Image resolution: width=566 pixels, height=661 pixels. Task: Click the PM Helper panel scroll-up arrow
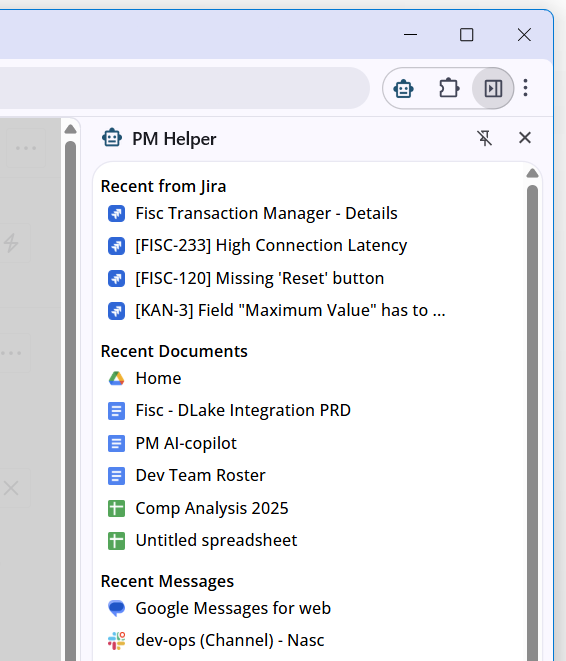click(532, 173)
